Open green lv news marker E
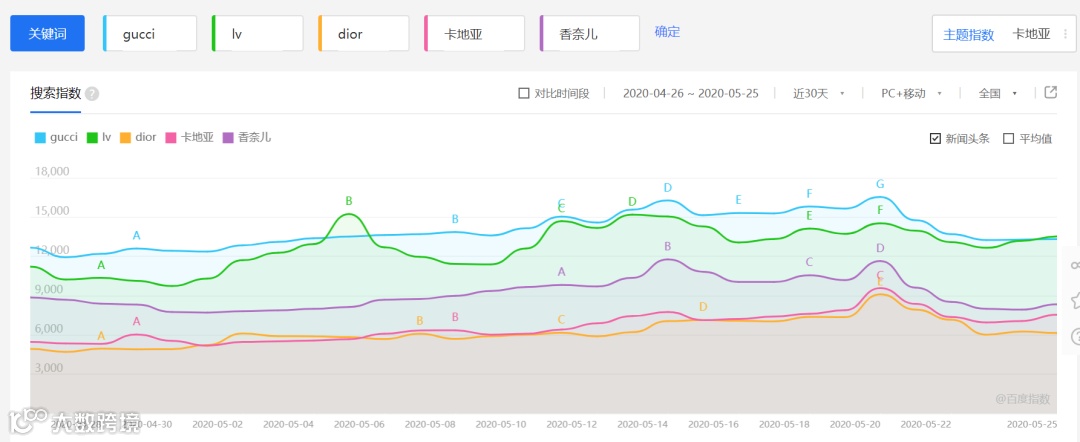The width and height of the screenshot is (1080, 442). pyautogui.click(x=809, y=215)
